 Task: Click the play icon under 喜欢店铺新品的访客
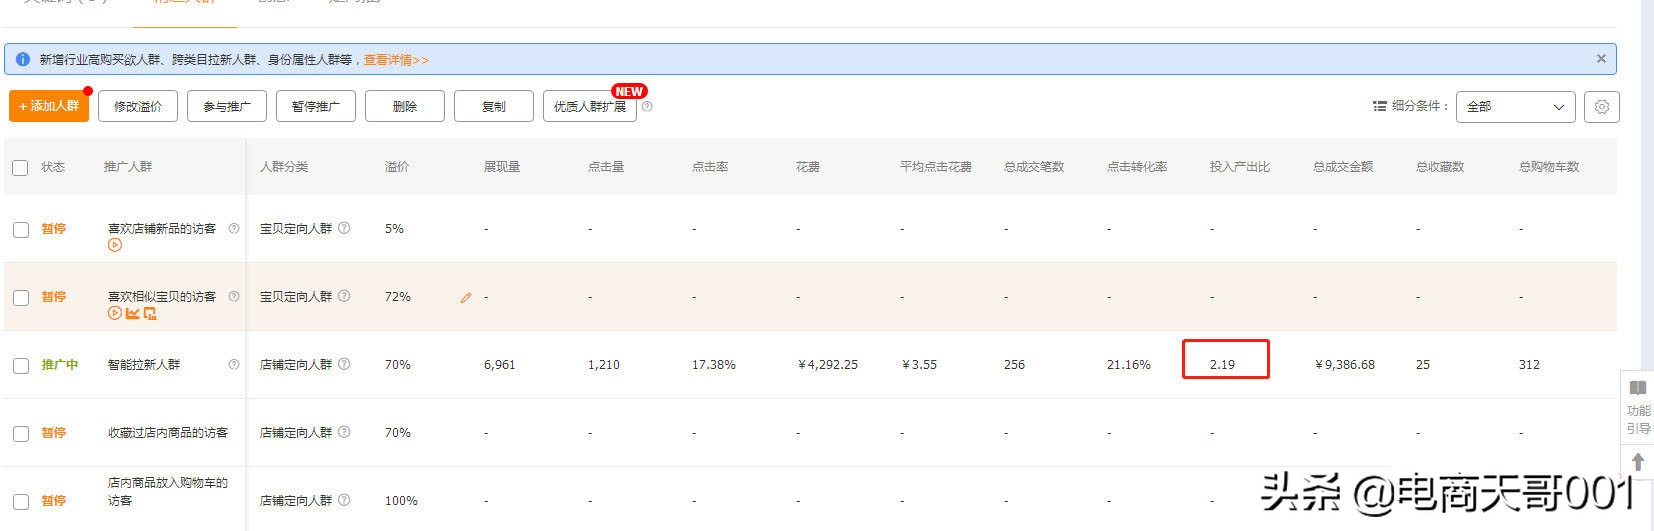click(x=115, y=245)
